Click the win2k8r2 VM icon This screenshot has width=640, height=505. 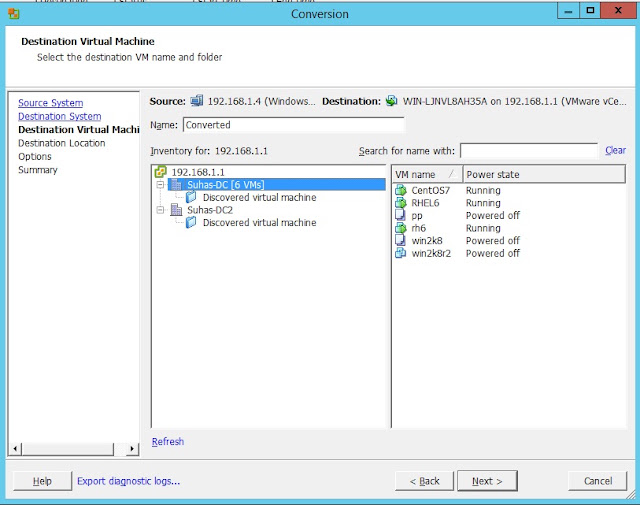(x=401, y=253)
